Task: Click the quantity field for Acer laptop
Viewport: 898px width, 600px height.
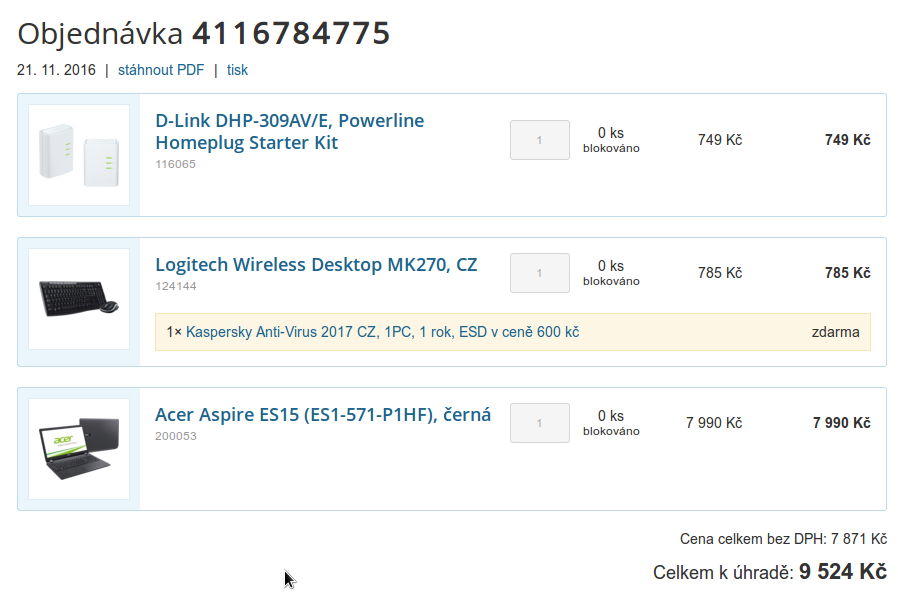Action: point(539,423)
